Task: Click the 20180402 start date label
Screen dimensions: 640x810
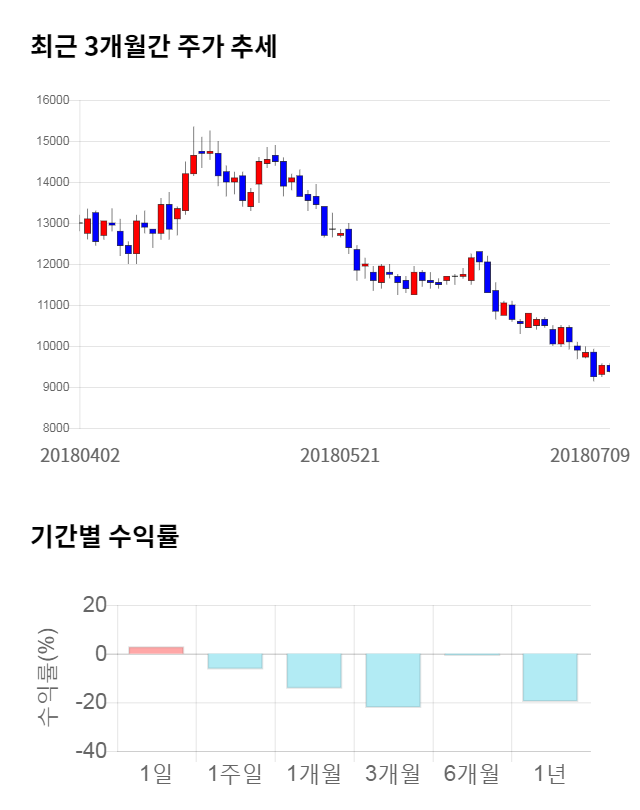Action: coord(80,455)
